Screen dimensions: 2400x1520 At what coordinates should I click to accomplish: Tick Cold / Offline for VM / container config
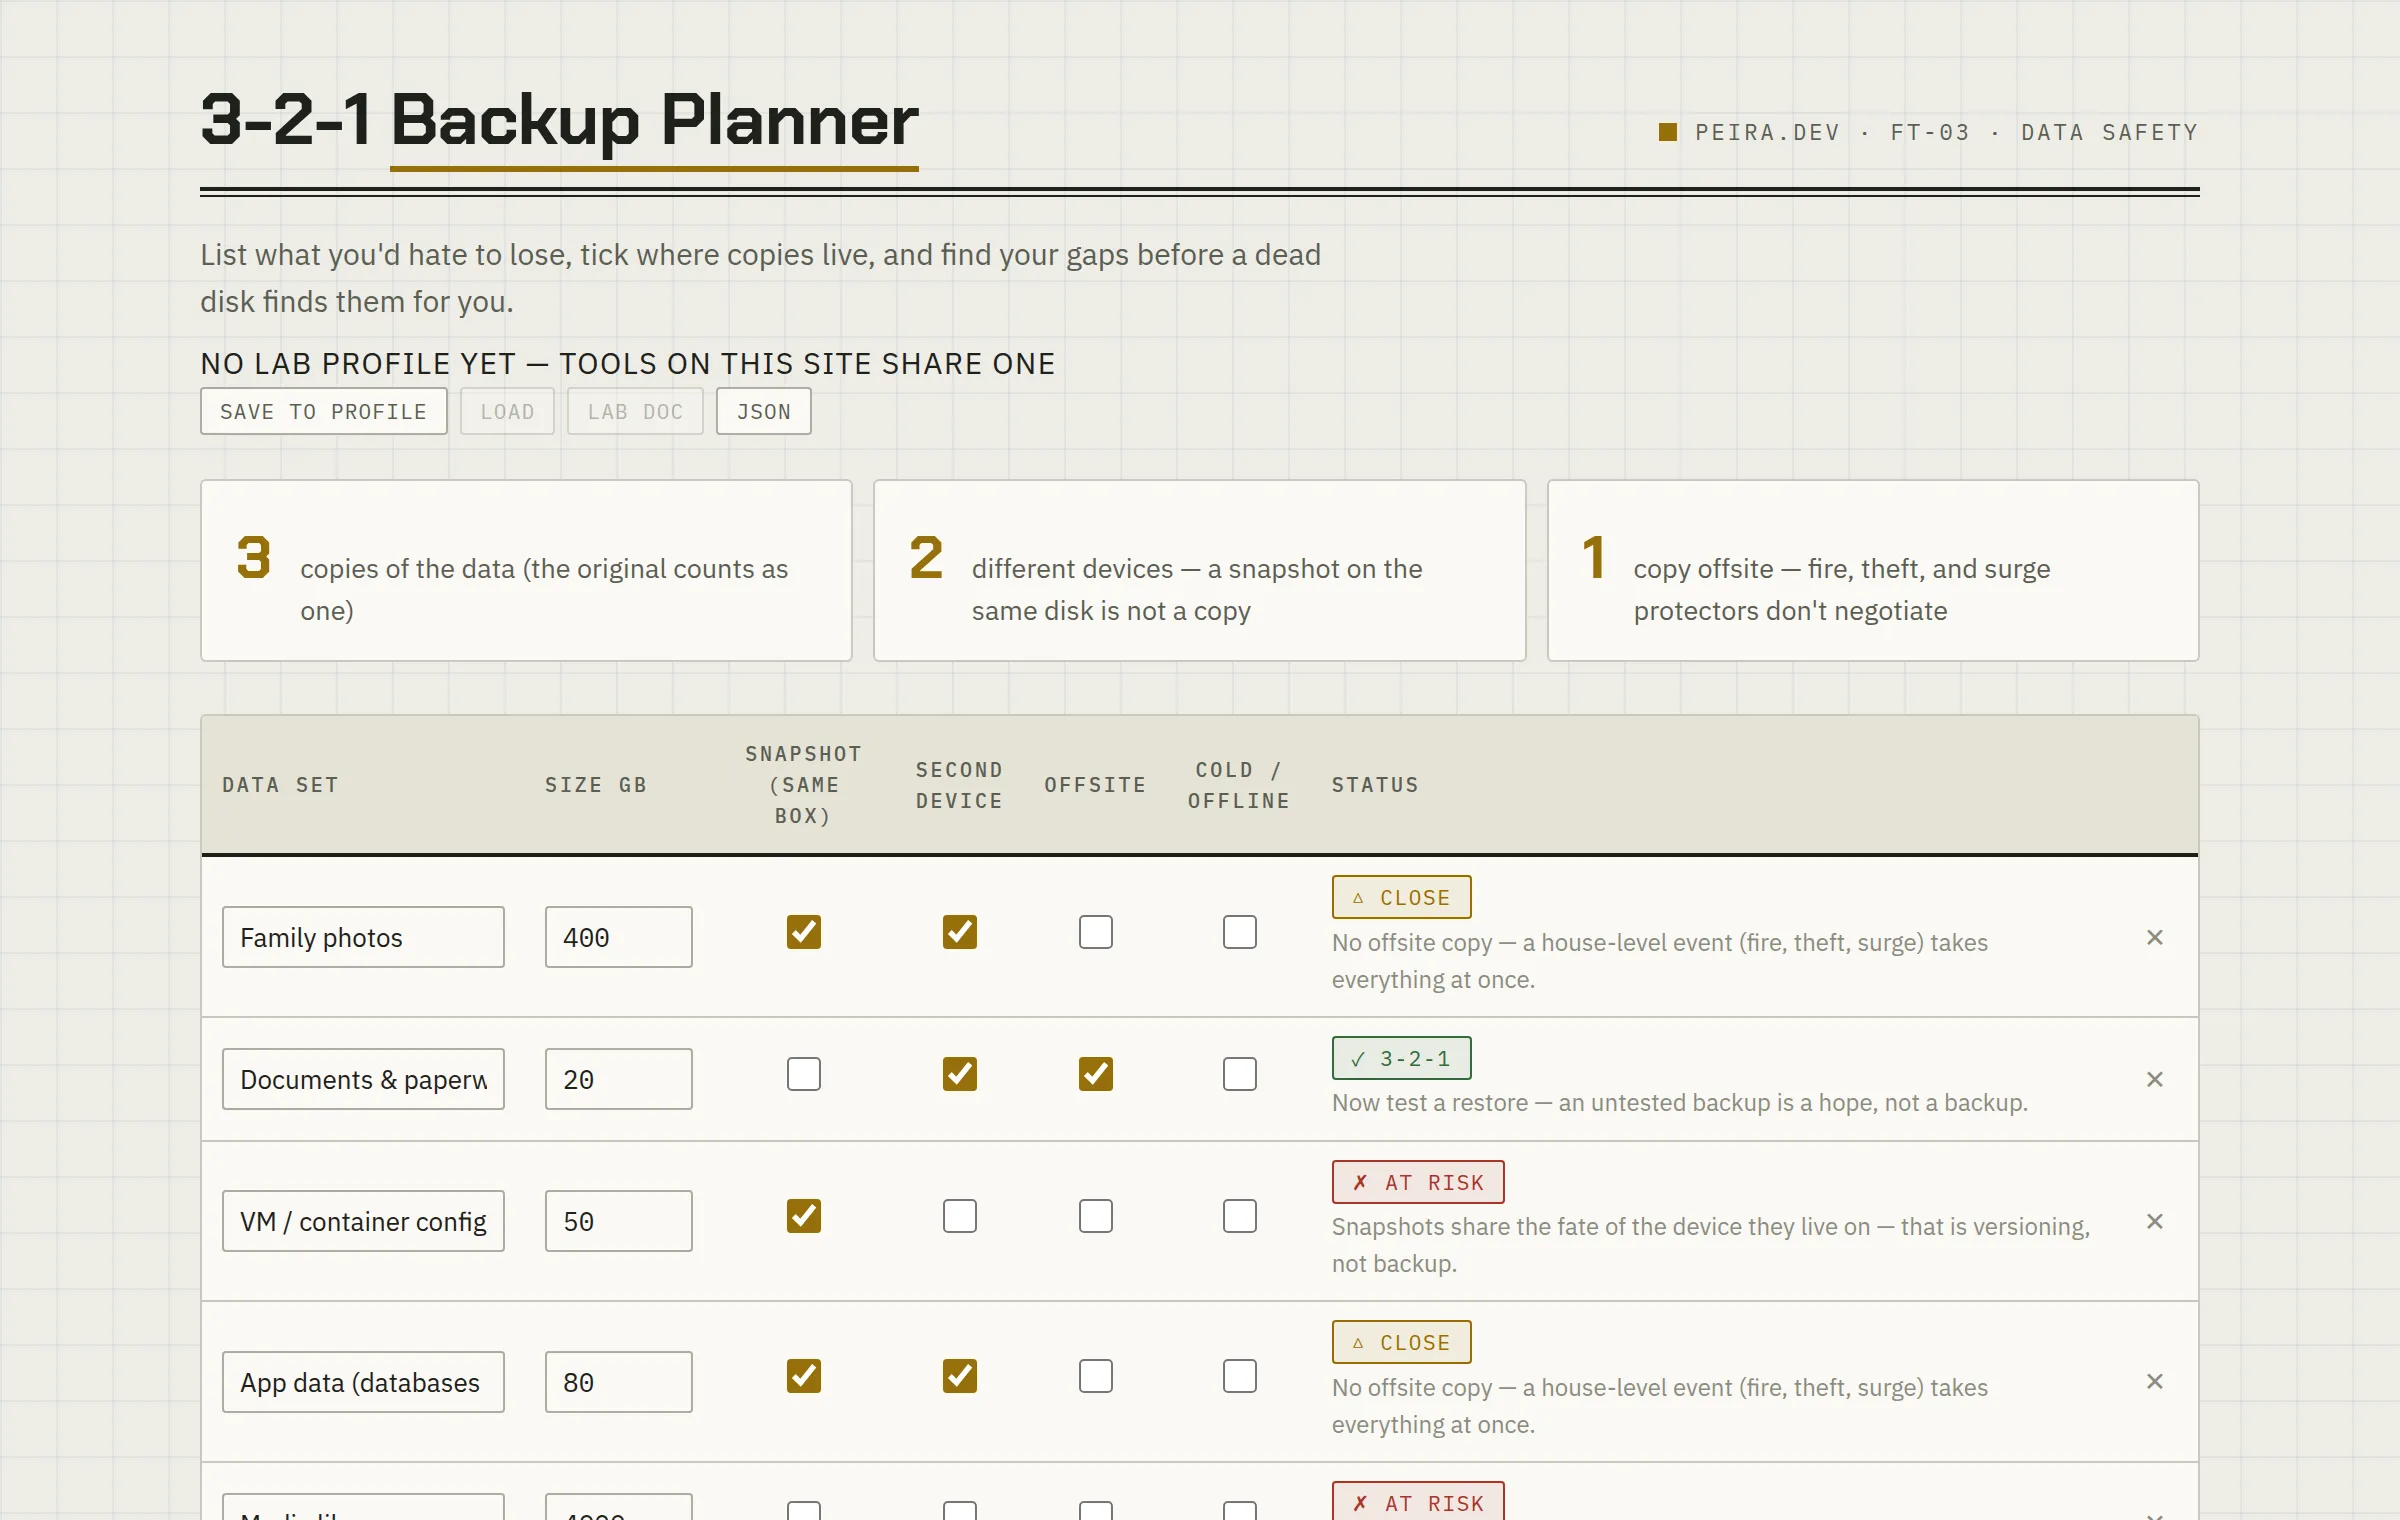click(1239, 1216)
